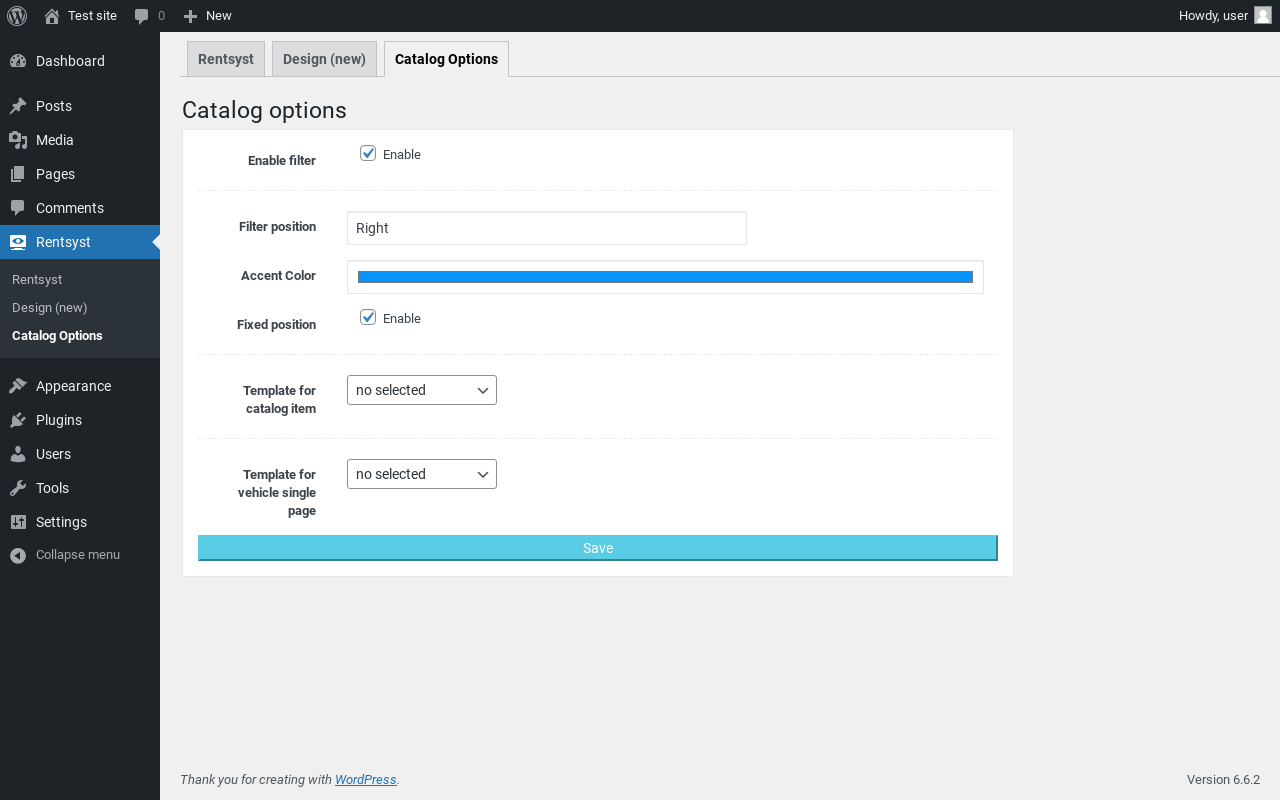Viewport: 1280px width, 800px height.
Task: Click the Tools wrench icon
Action: (x=18, y=488)
